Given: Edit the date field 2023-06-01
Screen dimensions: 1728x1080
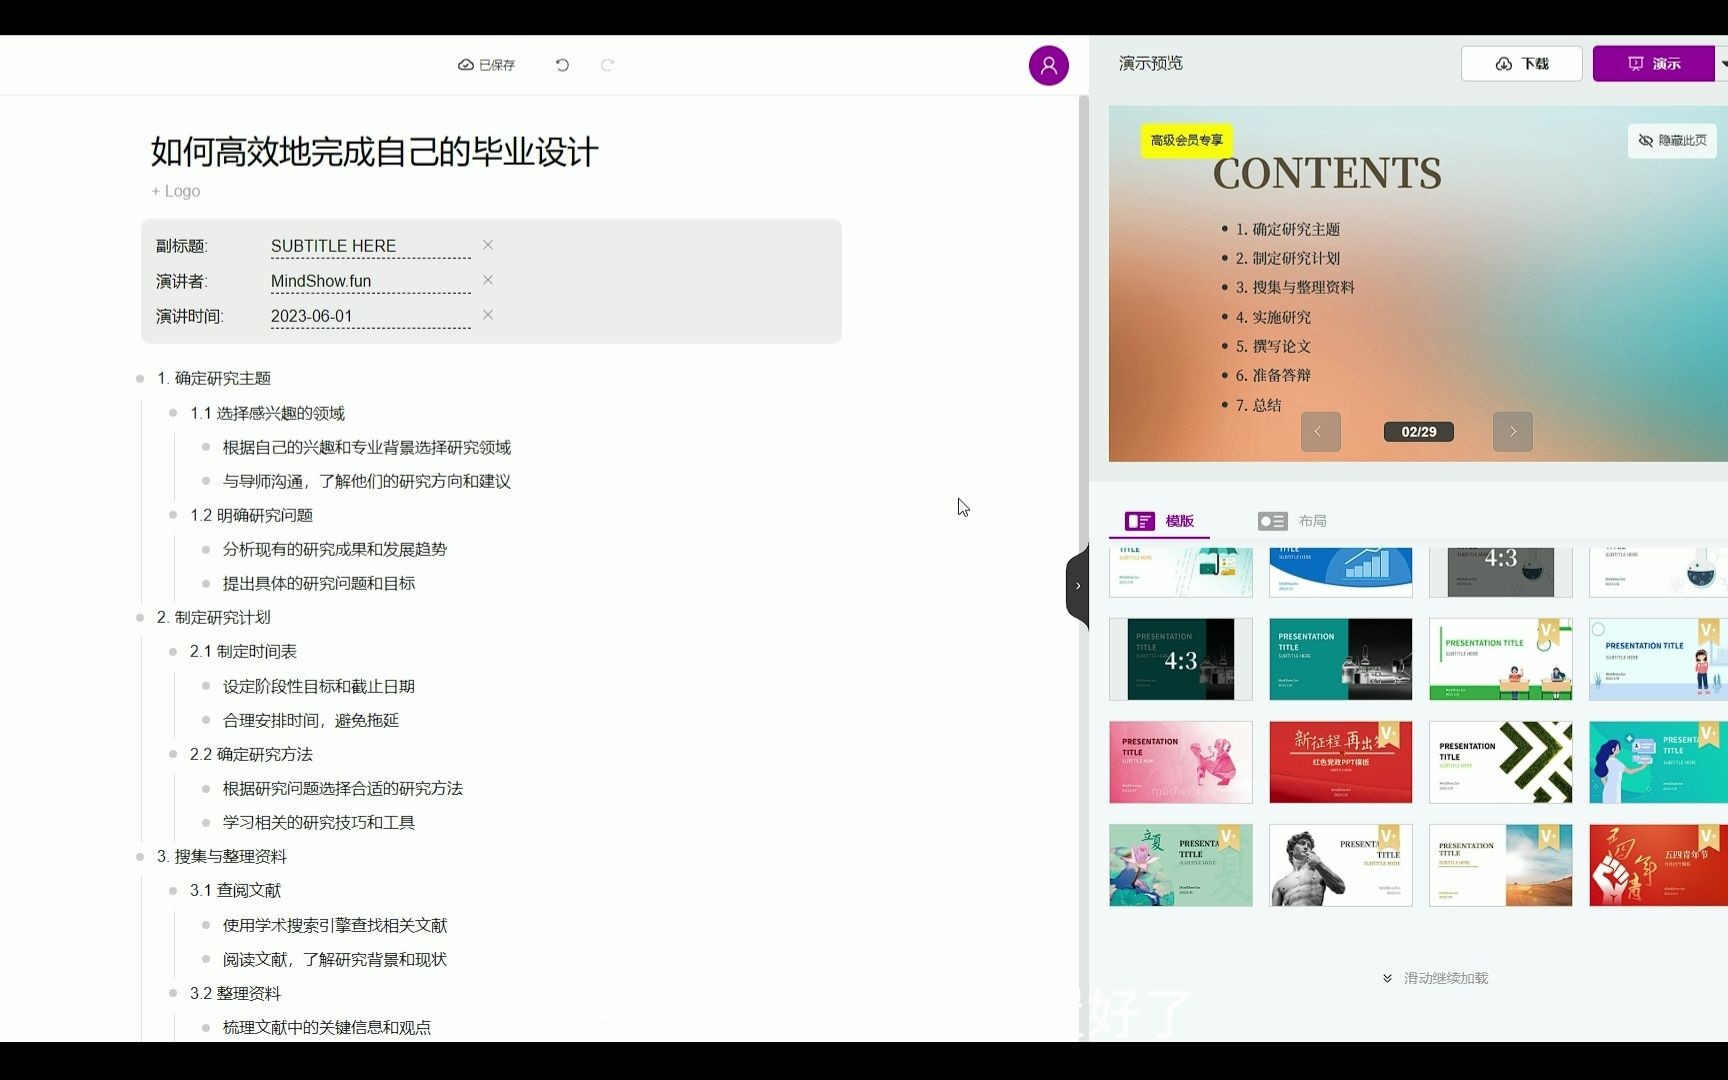Looking at the screenshot, I should pos(370,316).
